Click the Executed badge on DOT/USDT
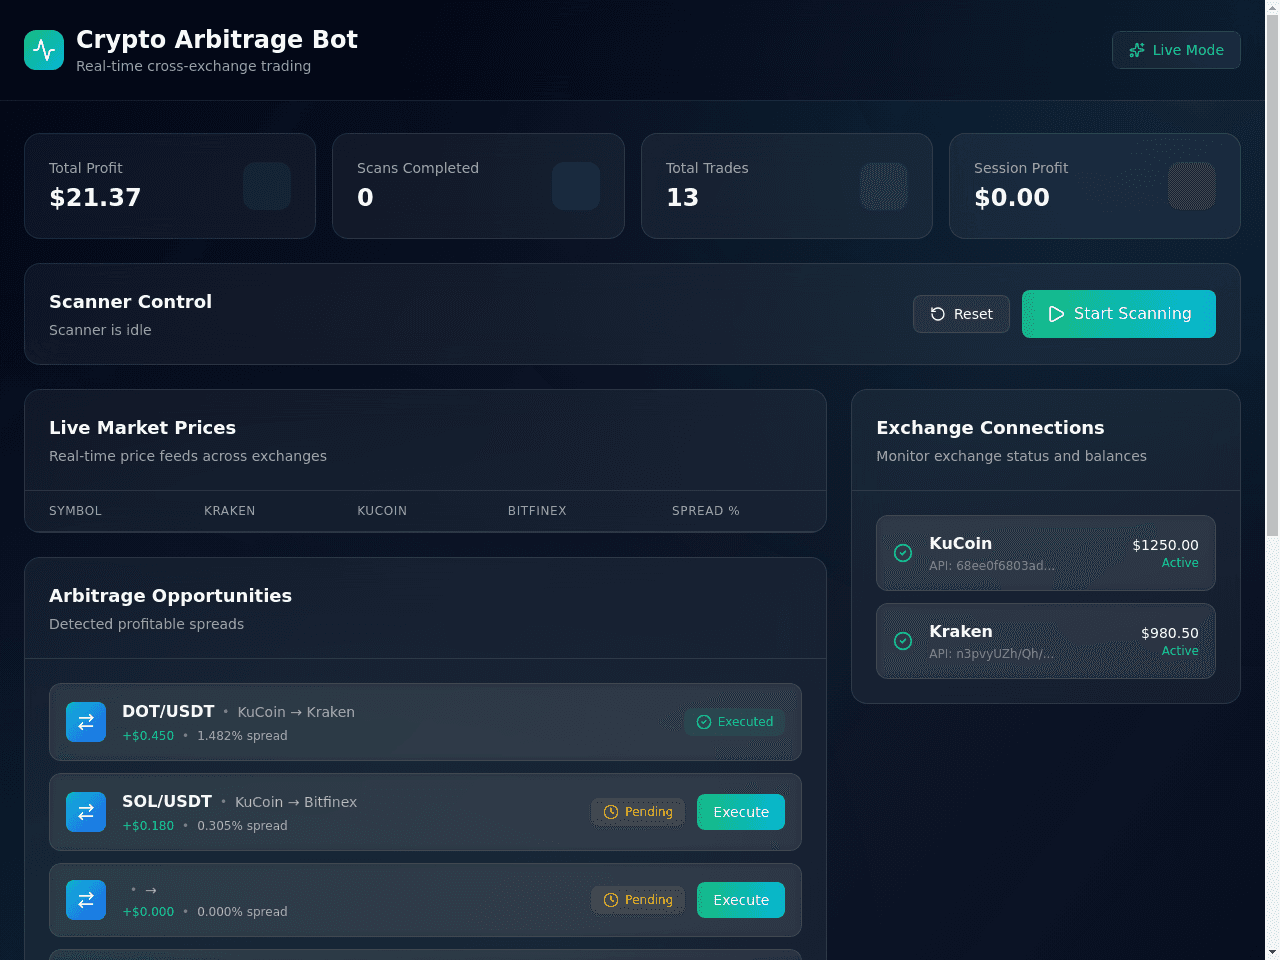Image resolution: width=1280 pixels, height=960 pixels. 735,722
